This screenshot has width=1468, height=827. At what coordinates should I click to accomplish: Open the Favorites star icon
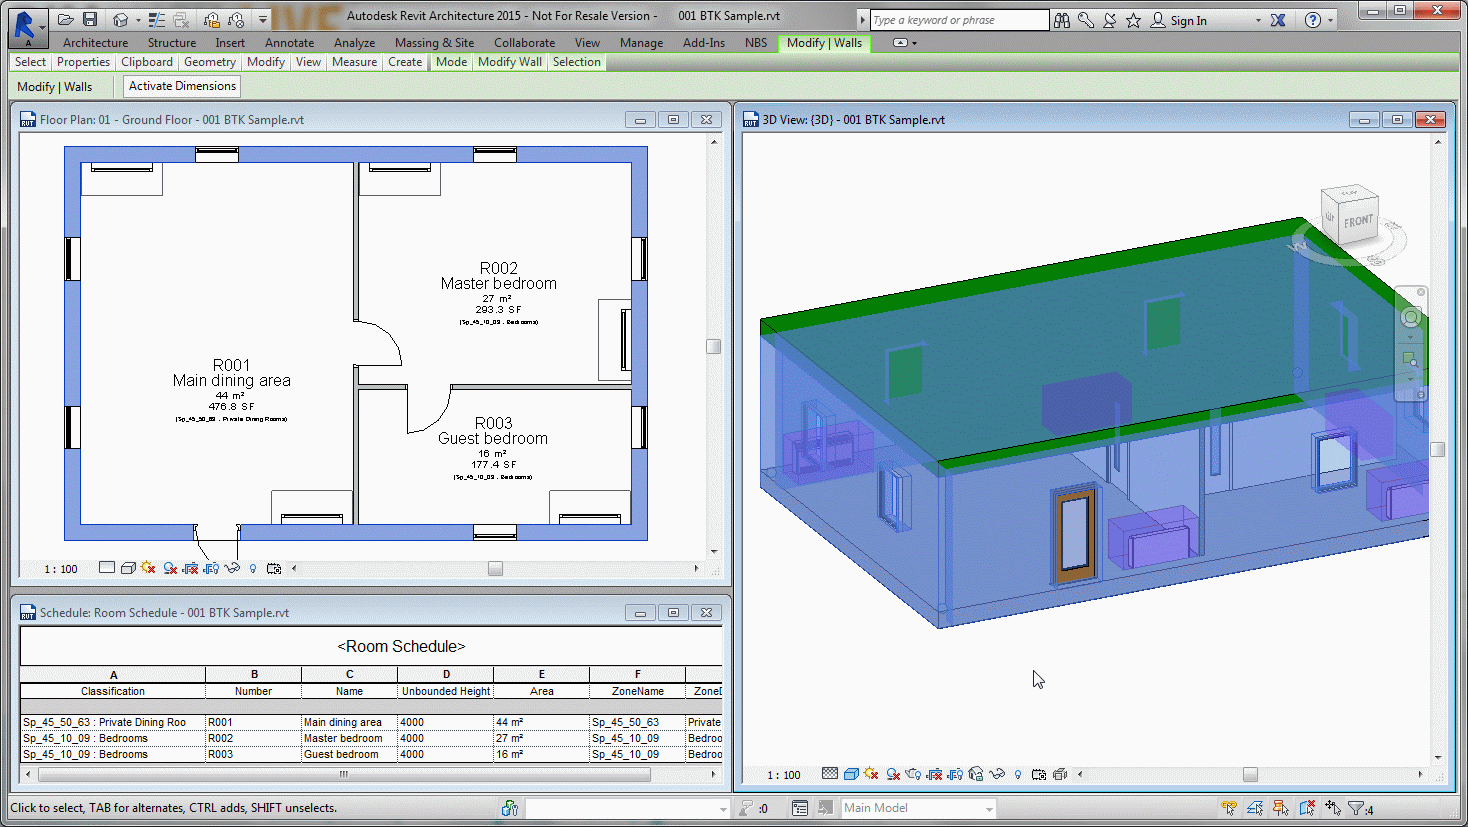point(1133,20)
